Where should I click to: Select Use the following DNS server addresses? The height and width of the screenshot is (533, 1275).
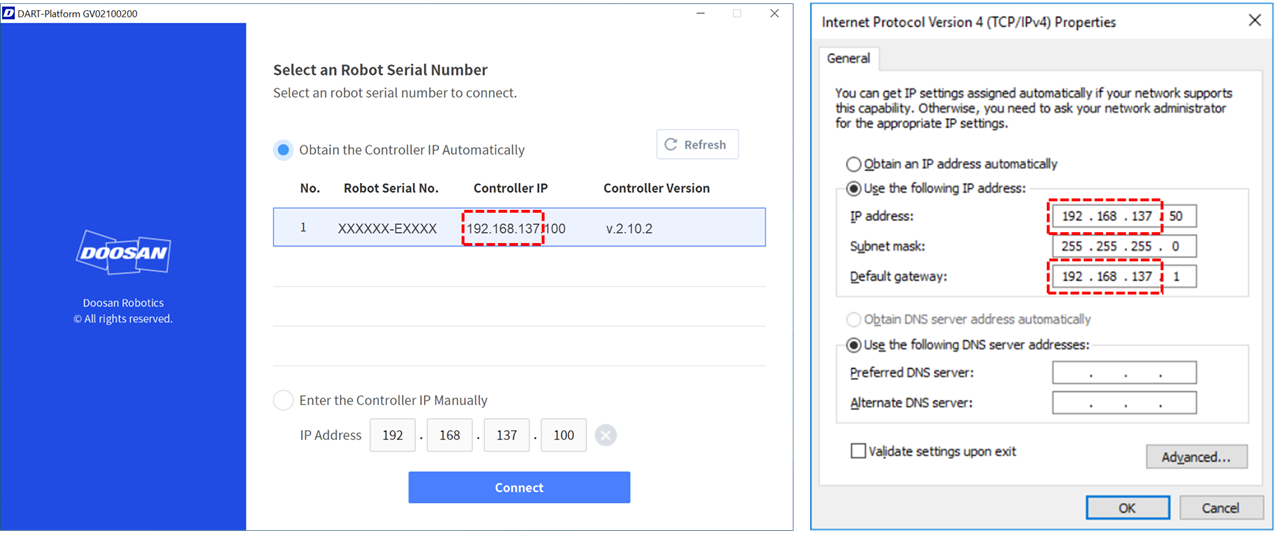pyautogui.click(x=854, y=345)
